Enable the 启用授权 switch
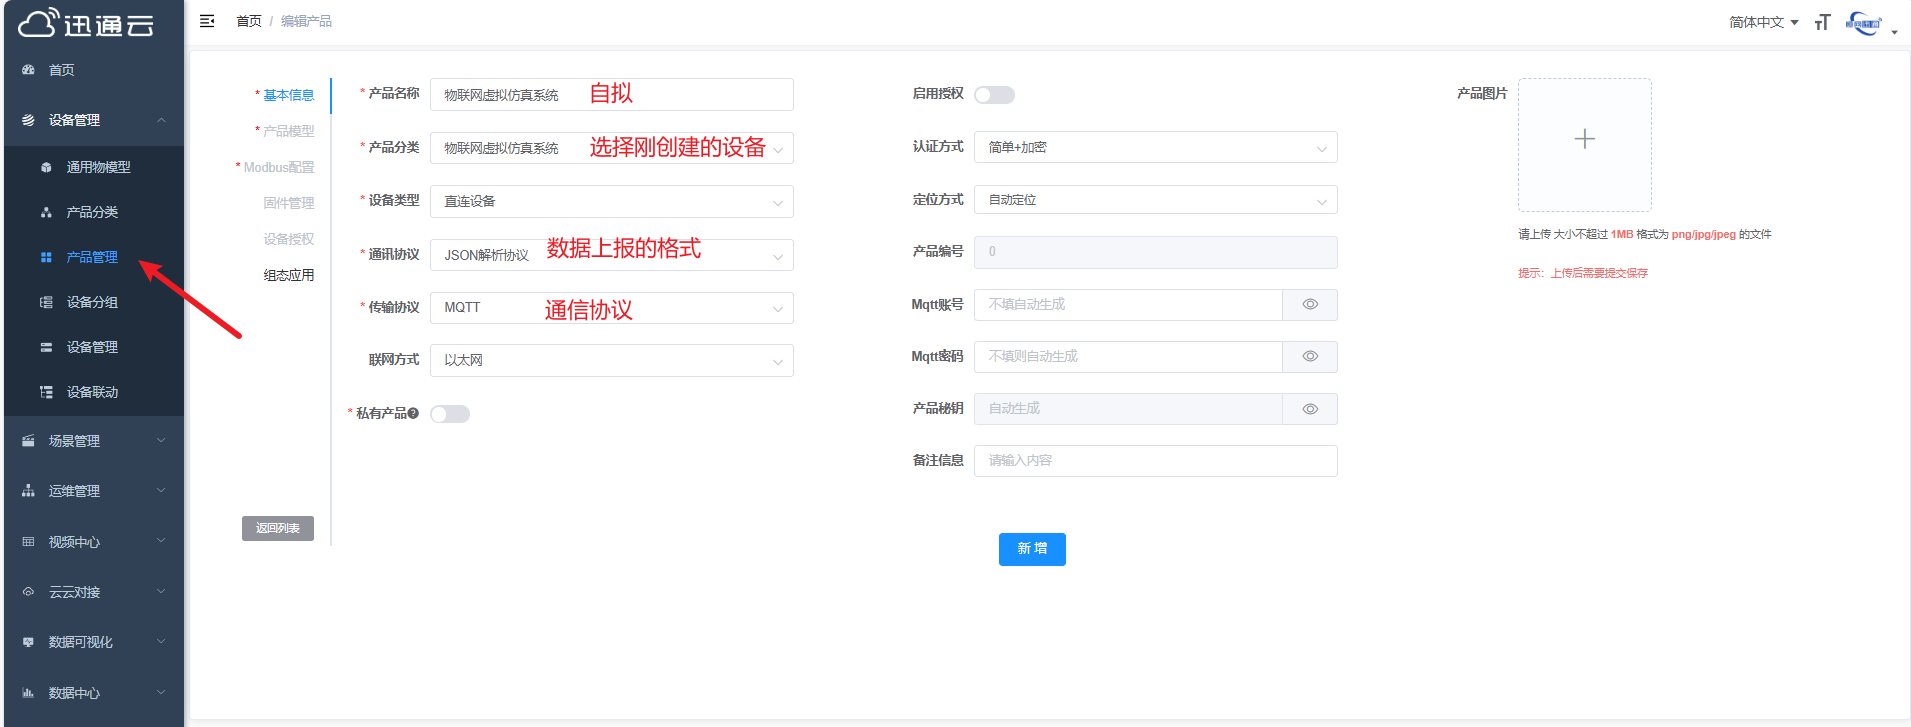Image resolution: width=1911 pixels, height=727 pixels. (994, 95)
